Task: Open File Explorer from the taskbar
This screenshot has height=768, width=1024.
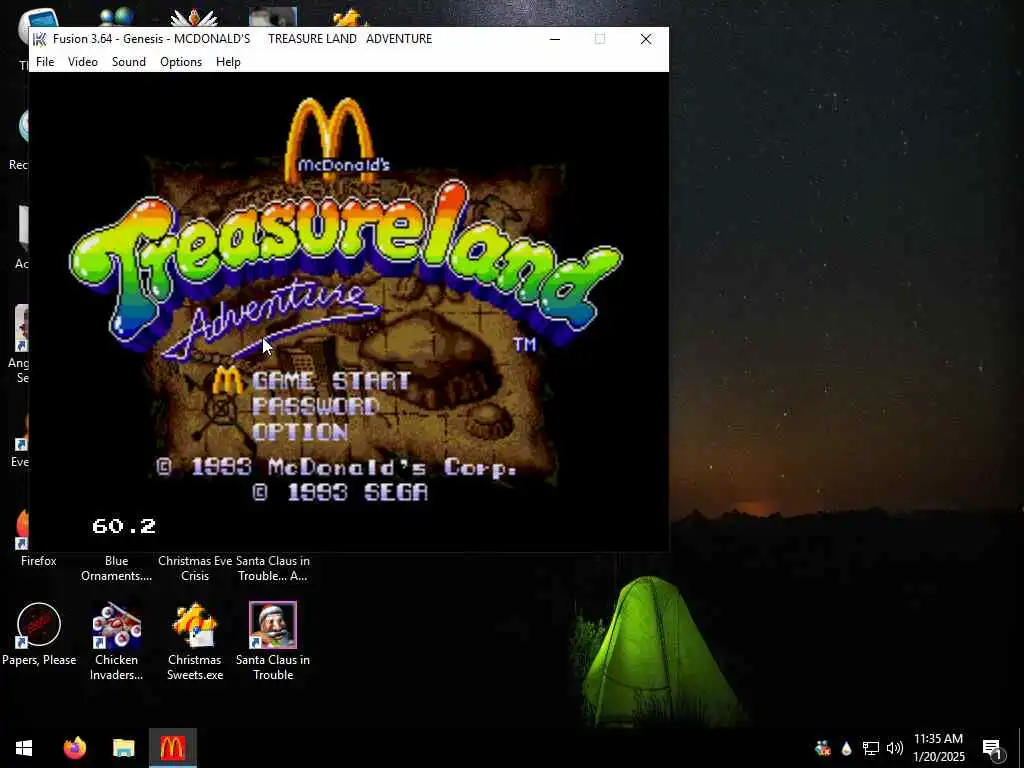Action: pyautogui.click(x=123, y=748)
